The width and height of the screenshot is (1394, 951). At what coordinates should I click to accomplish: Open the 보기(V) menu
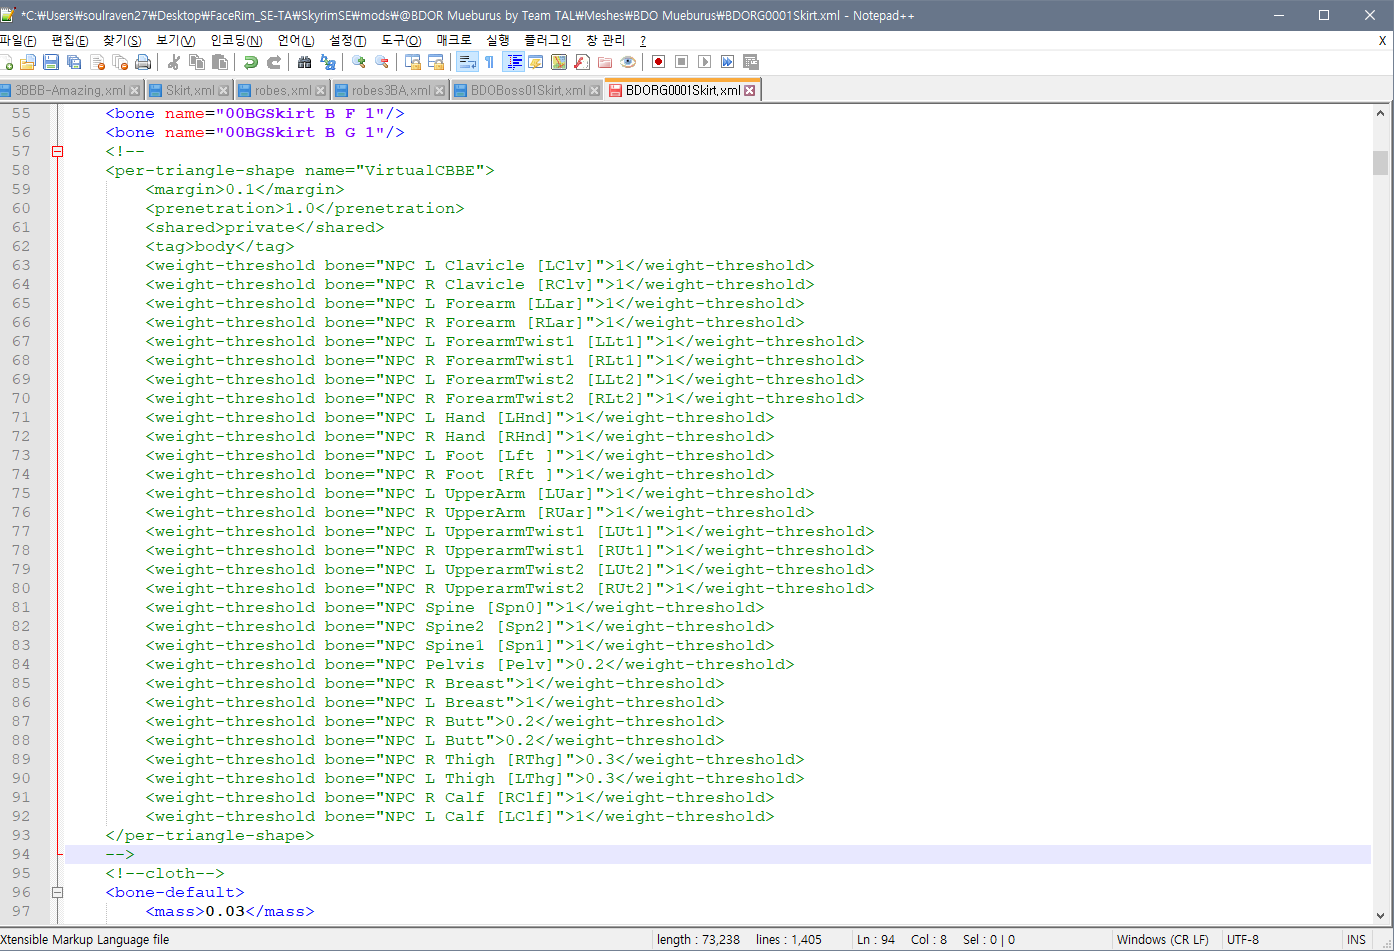175,40
